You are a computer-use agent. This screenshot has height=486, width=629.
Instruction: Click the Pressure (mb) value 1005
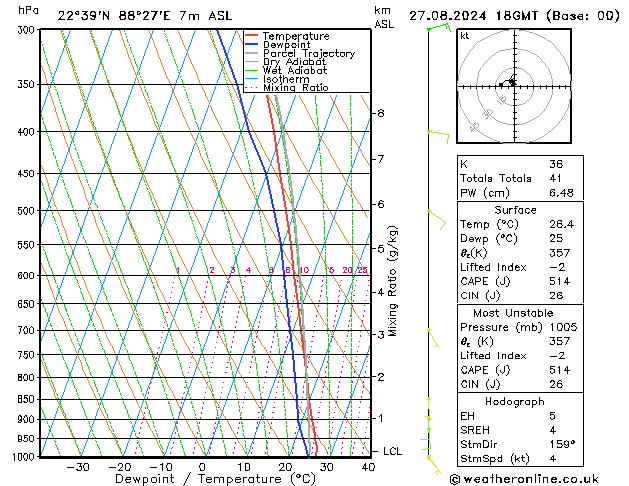coord(563,327)
